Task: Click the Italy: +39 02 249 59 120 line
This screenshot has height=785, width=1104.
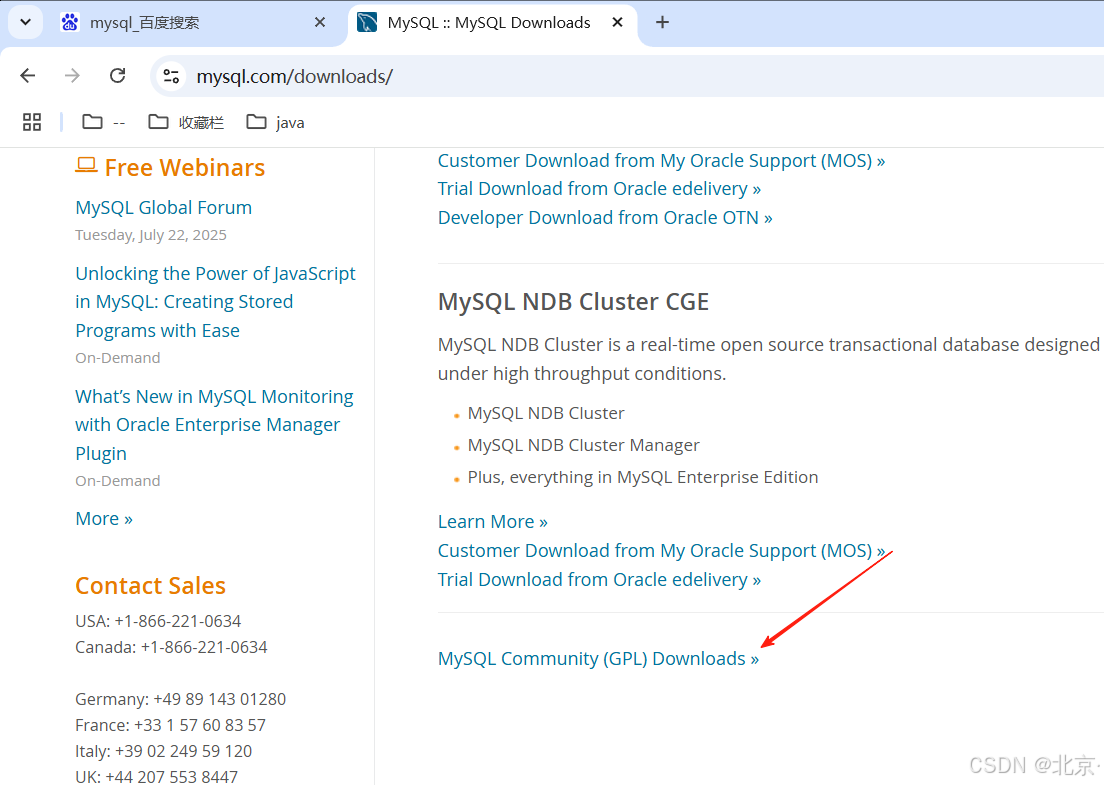Action: coord(163,751)
